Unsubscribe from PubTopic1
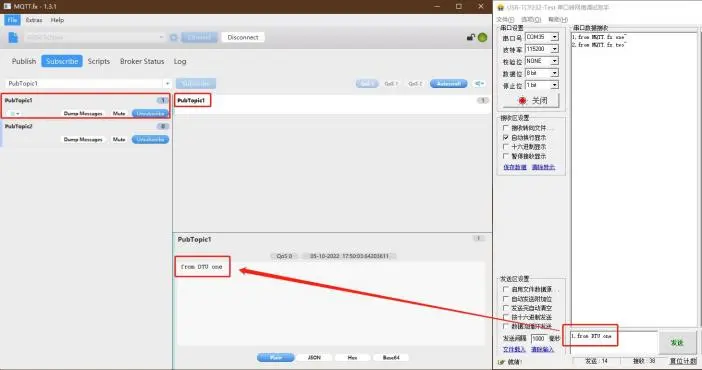Image resolution: width=702 pixels, height=370 pixels. (x=150, y=114)
